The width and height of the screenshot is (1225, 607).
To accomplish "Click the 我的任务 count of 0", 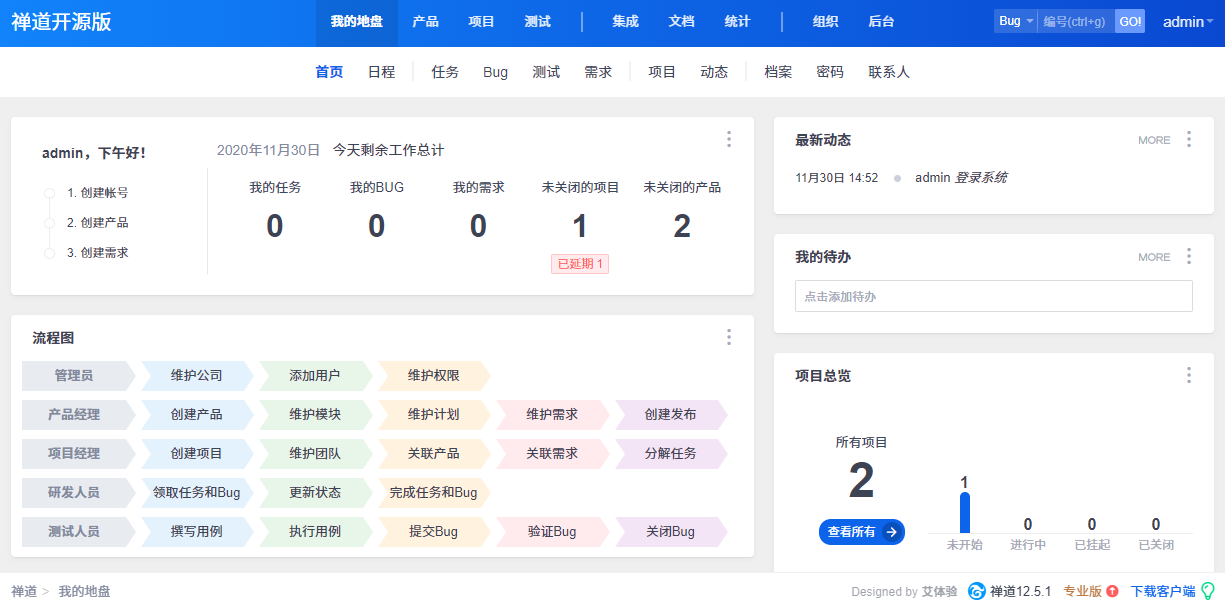I will pos(275,227).
